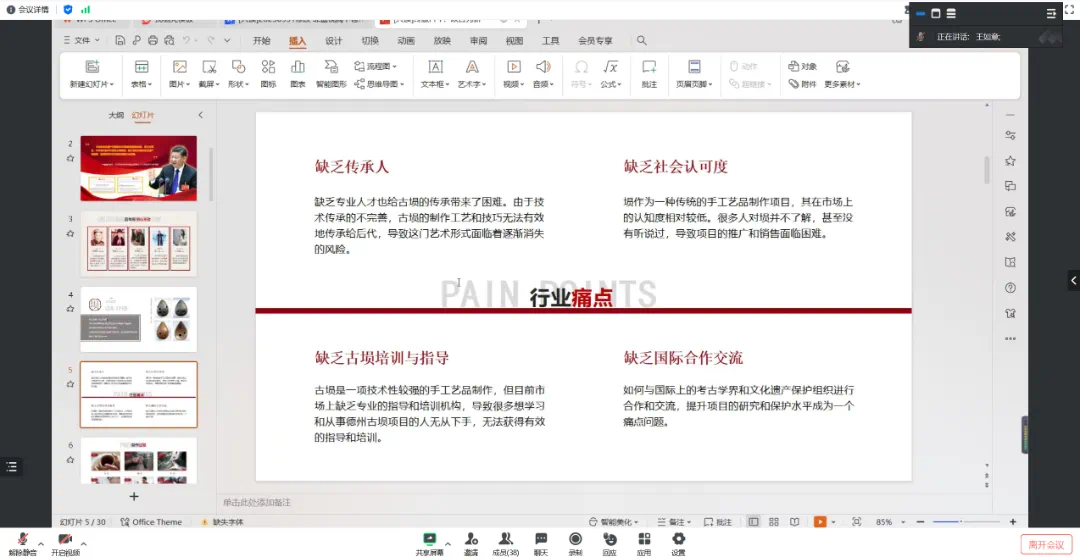This screenshot has width=1080, height=560.
Task: Switch to slide sorter view in status bar
Action: [774, 522]
